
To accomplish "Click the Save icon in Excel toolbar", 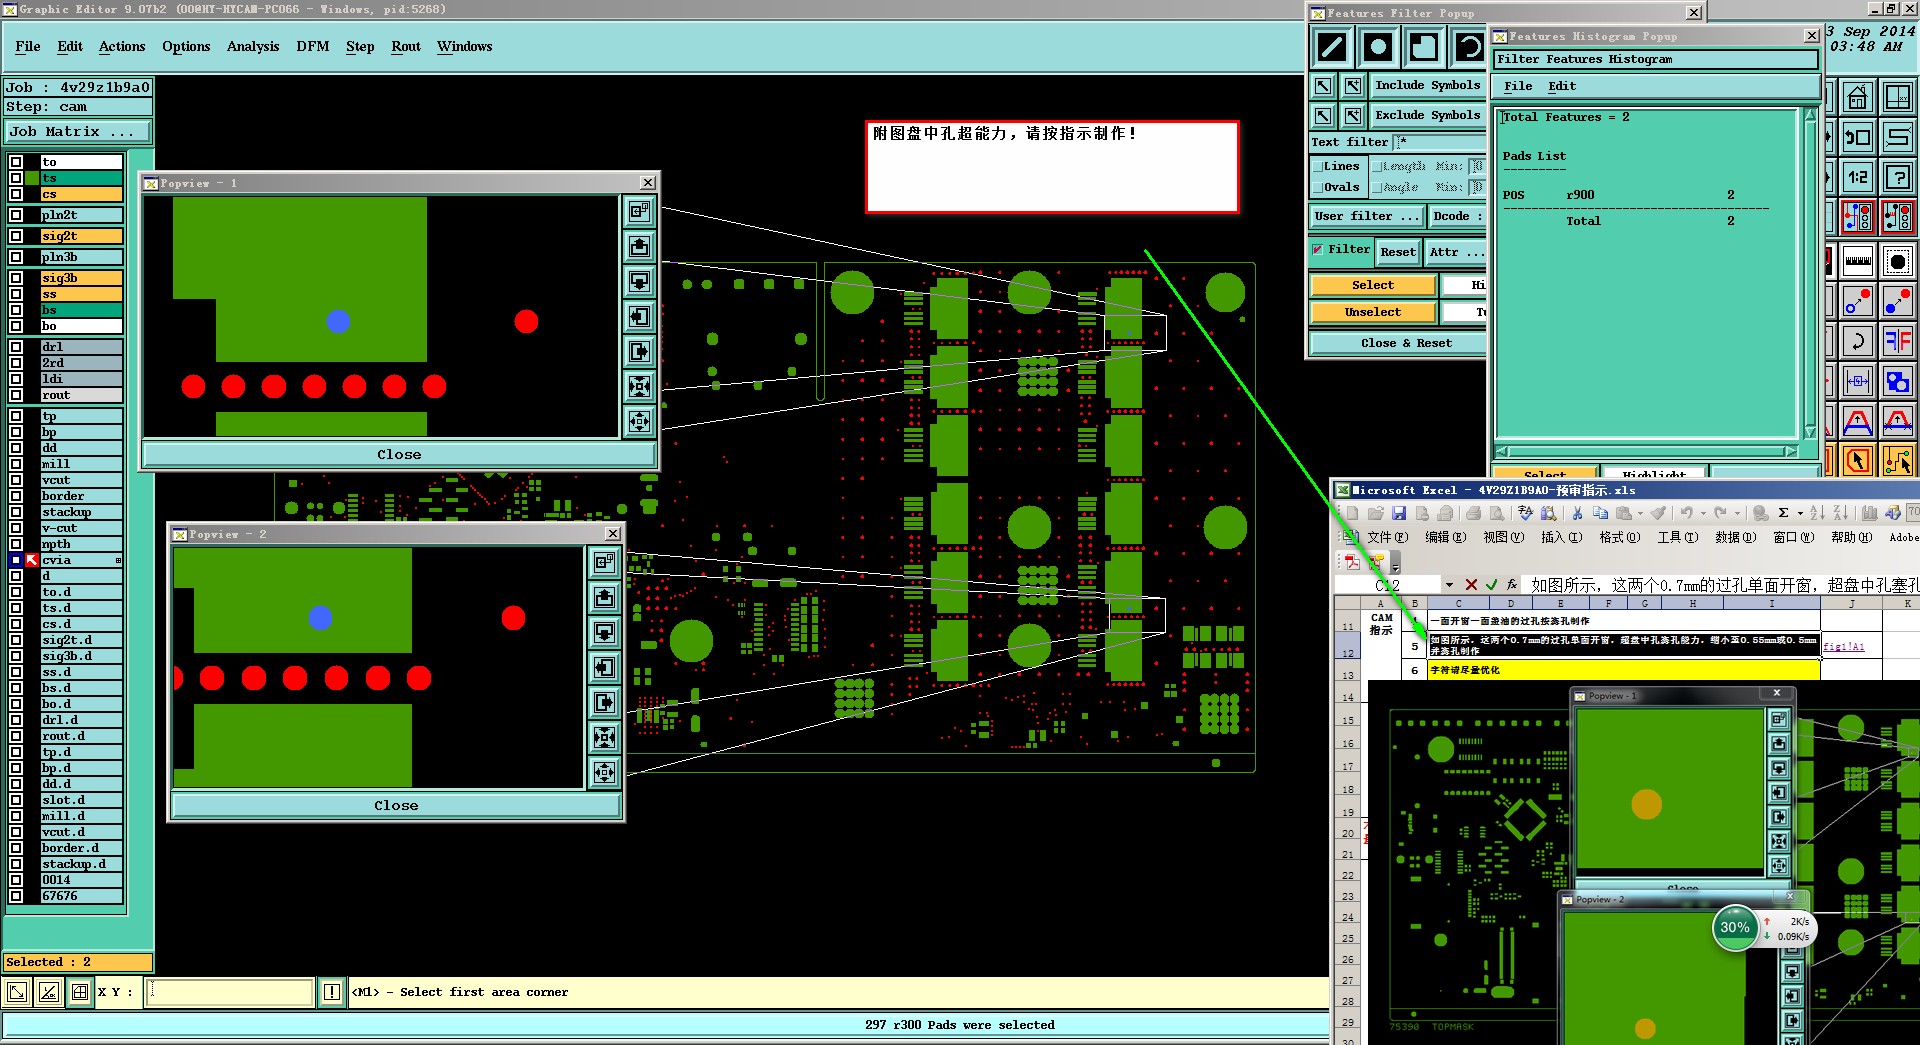I will pos(1399,513).
